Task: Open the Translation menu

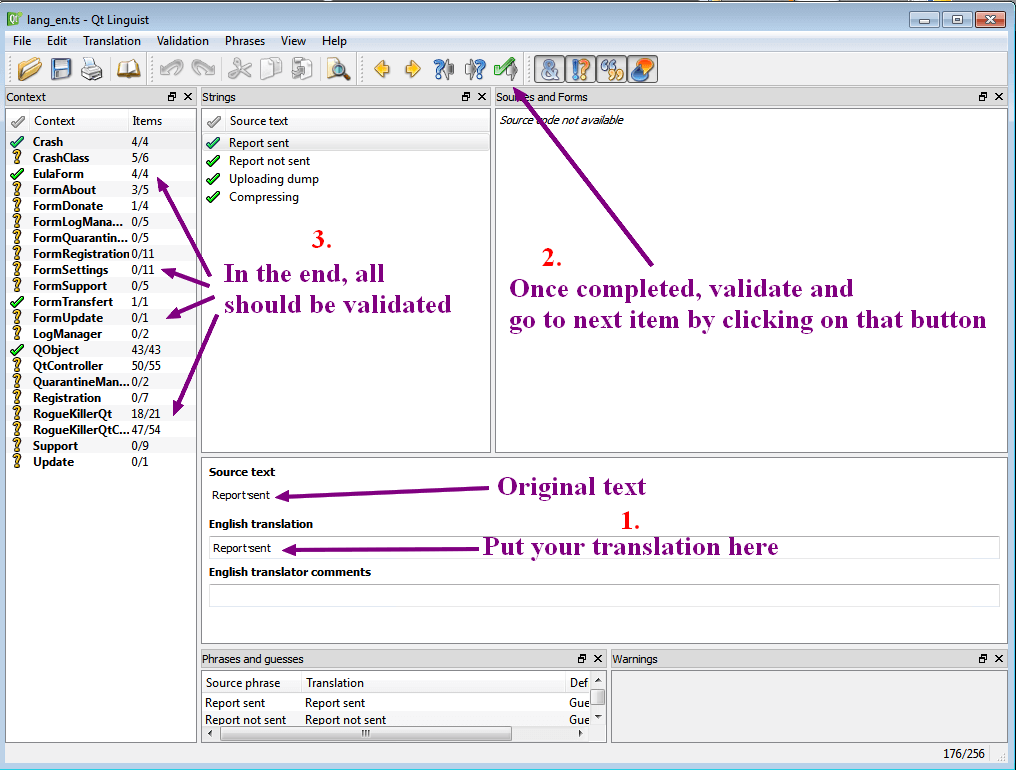Action: click(112, 41)
